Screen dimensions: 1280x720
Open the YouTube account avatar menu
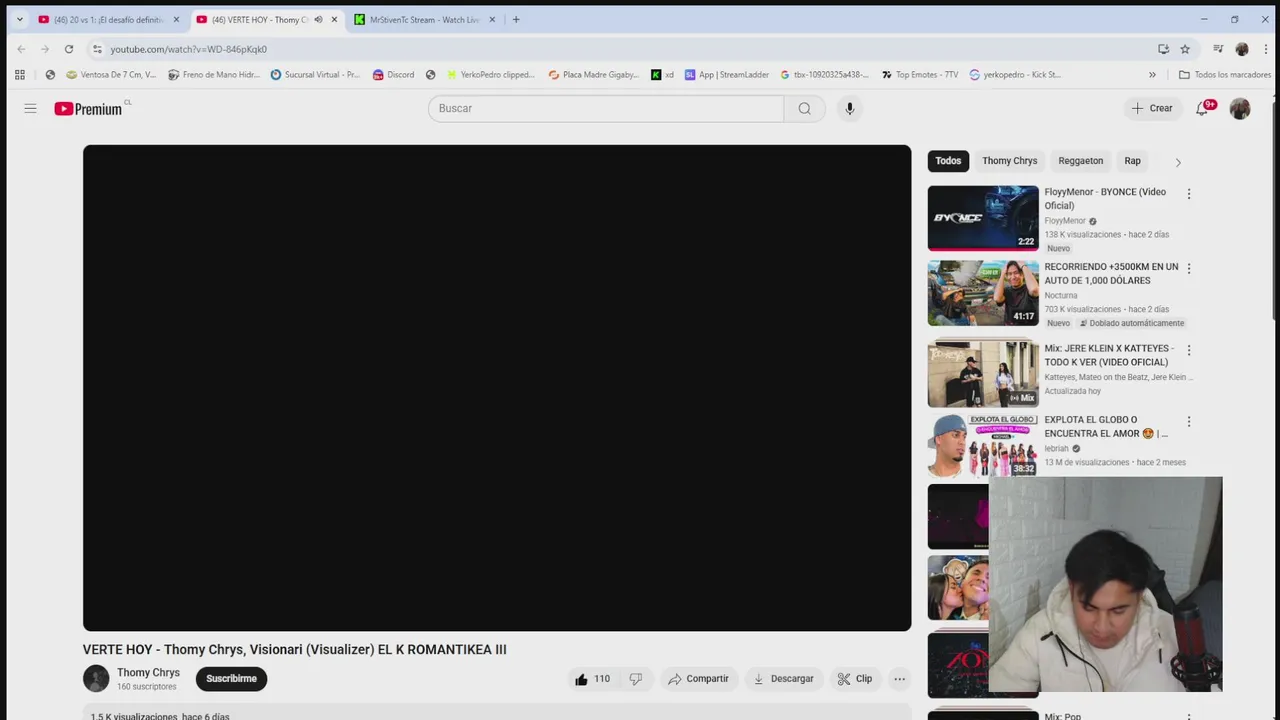(x=1240, y=108)
